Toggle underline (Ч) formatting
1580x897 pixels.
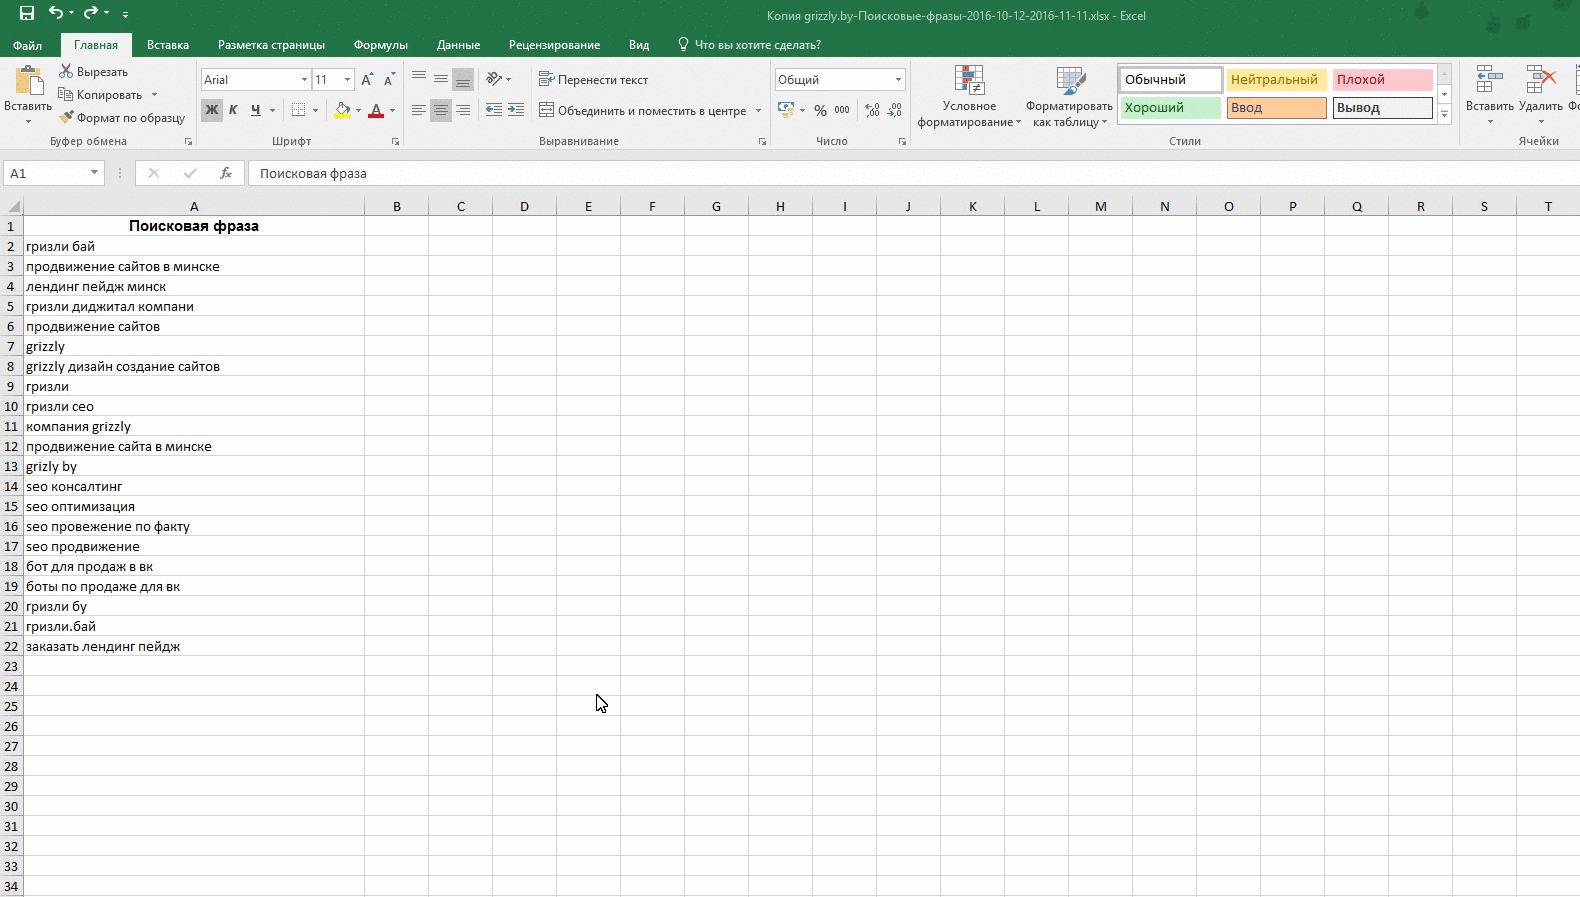255,110
